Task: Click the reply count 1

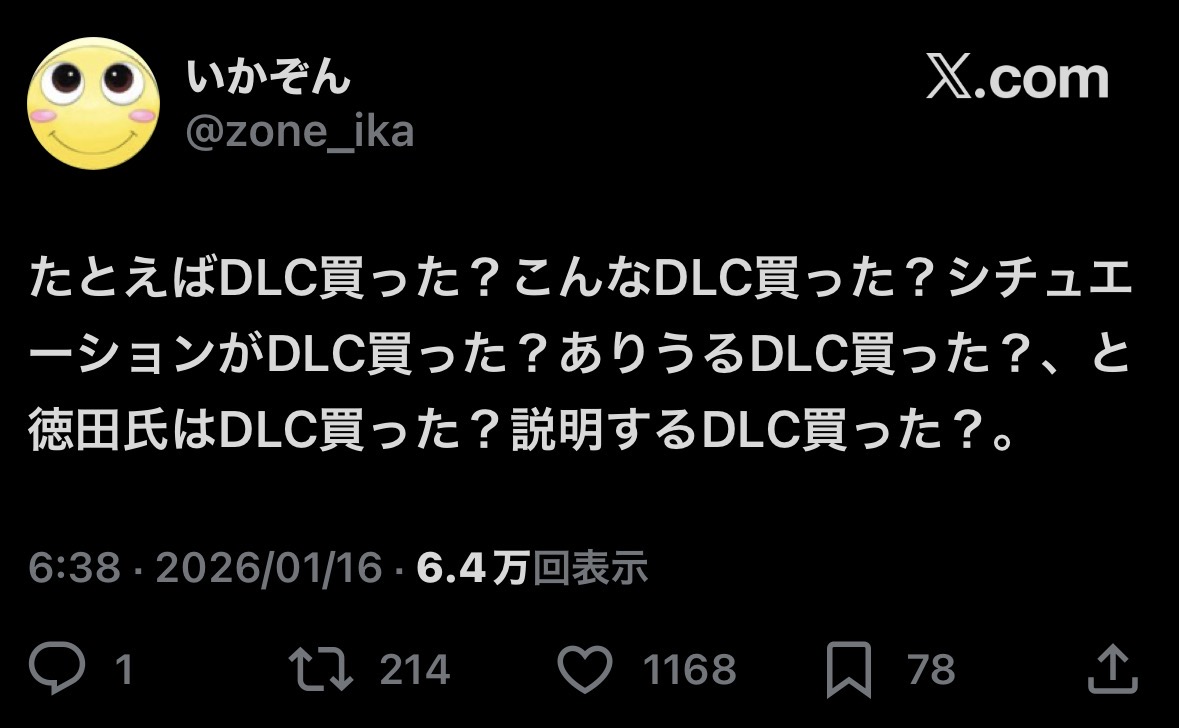Action: tap(124, 669)
